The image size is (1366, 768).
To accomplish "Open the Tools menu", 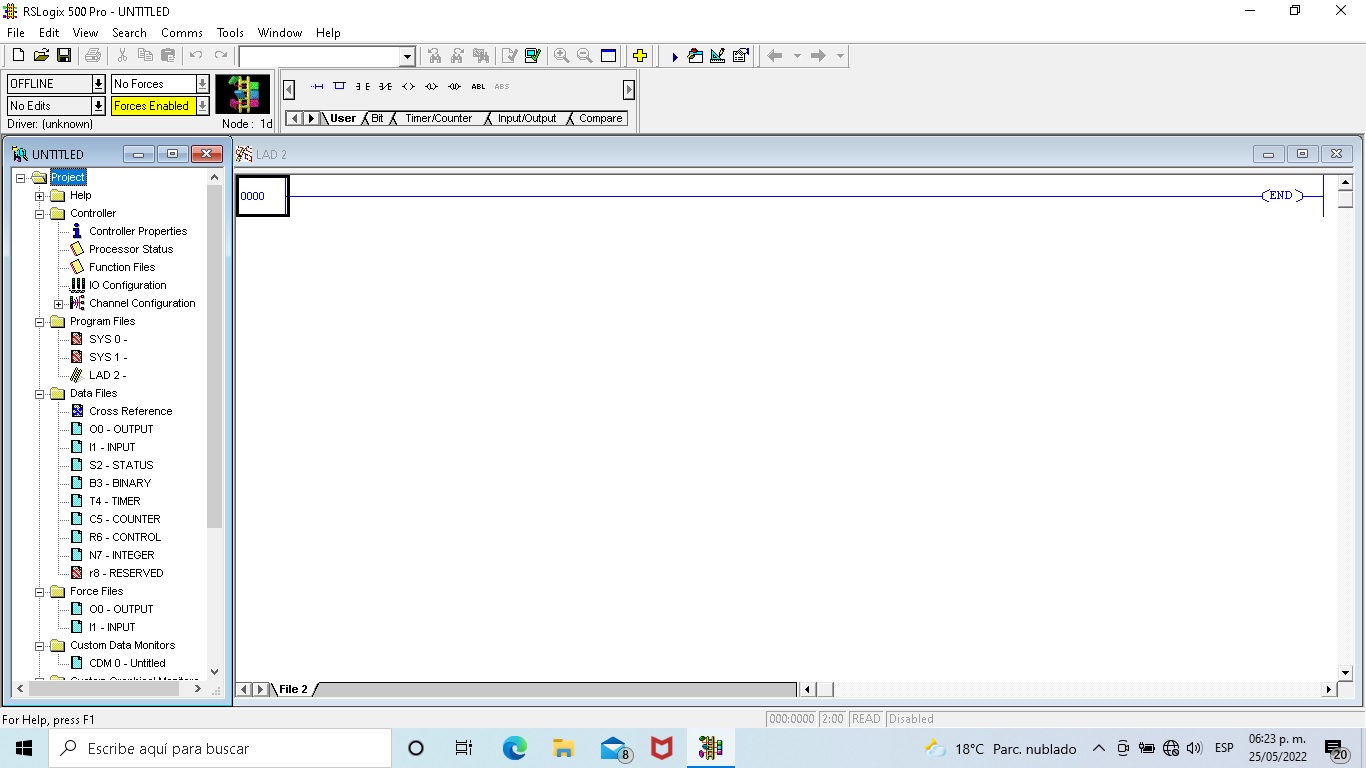I will tap(230, 33).
